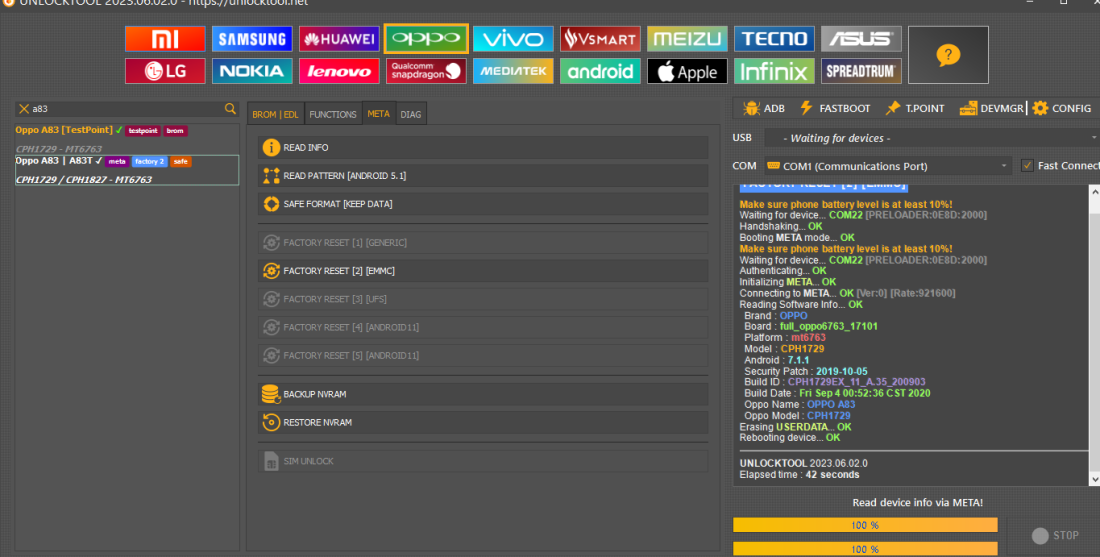Click the Read device info via META! text
This screenshot has height=557, width=1100.
917,502
